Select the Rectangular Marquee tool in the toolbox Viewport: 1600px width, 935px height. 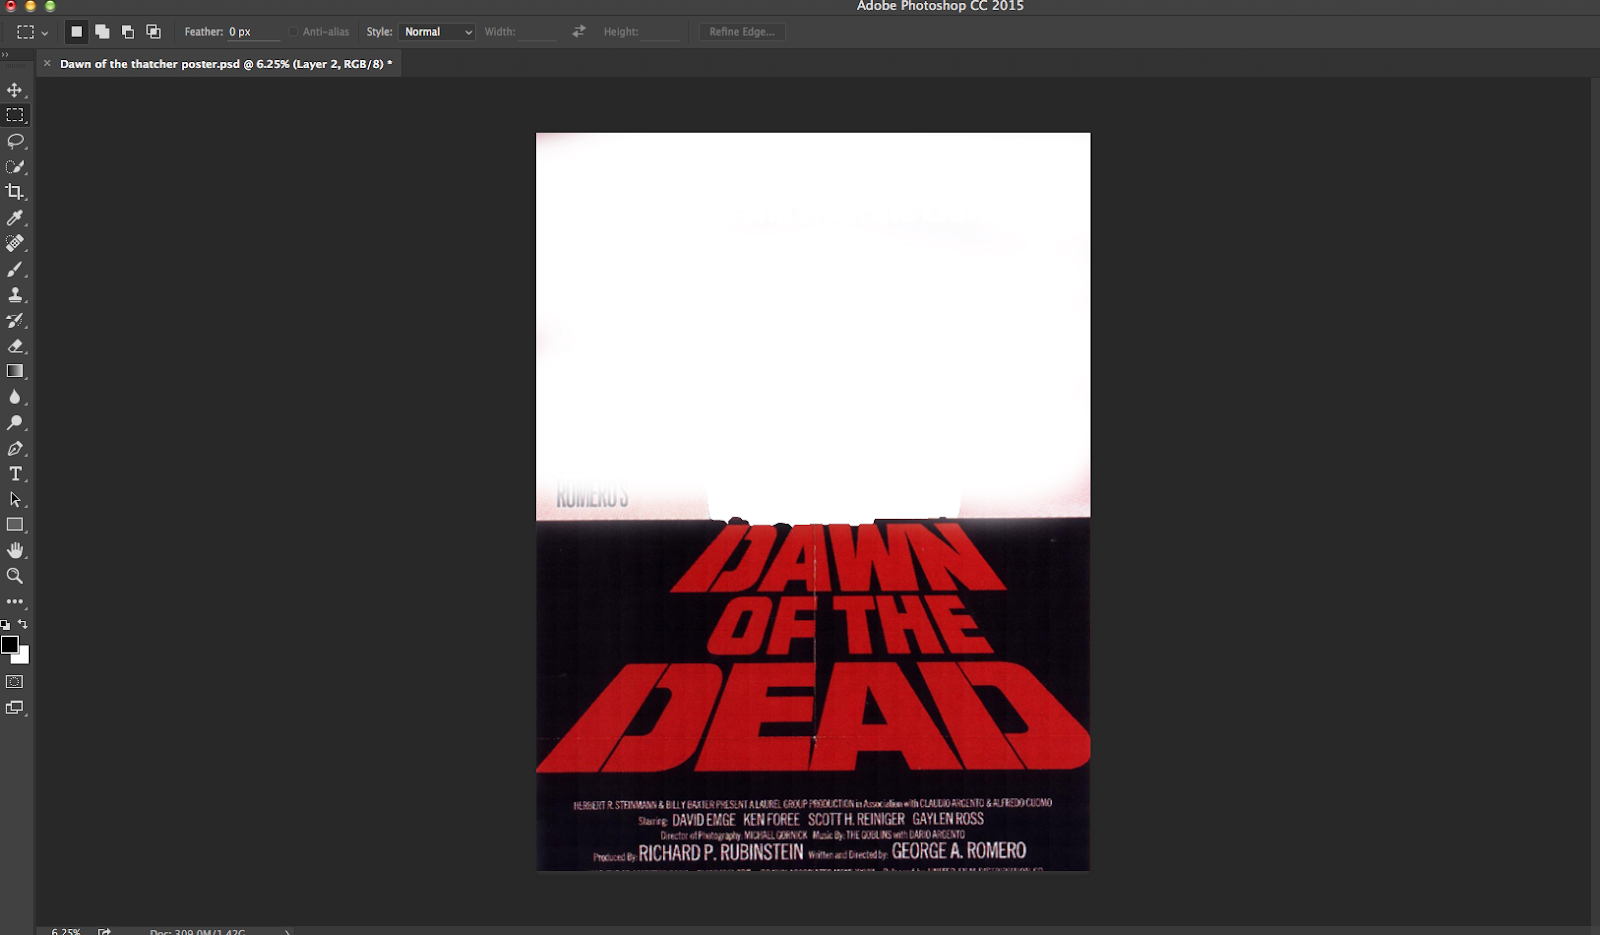point(15,115)
